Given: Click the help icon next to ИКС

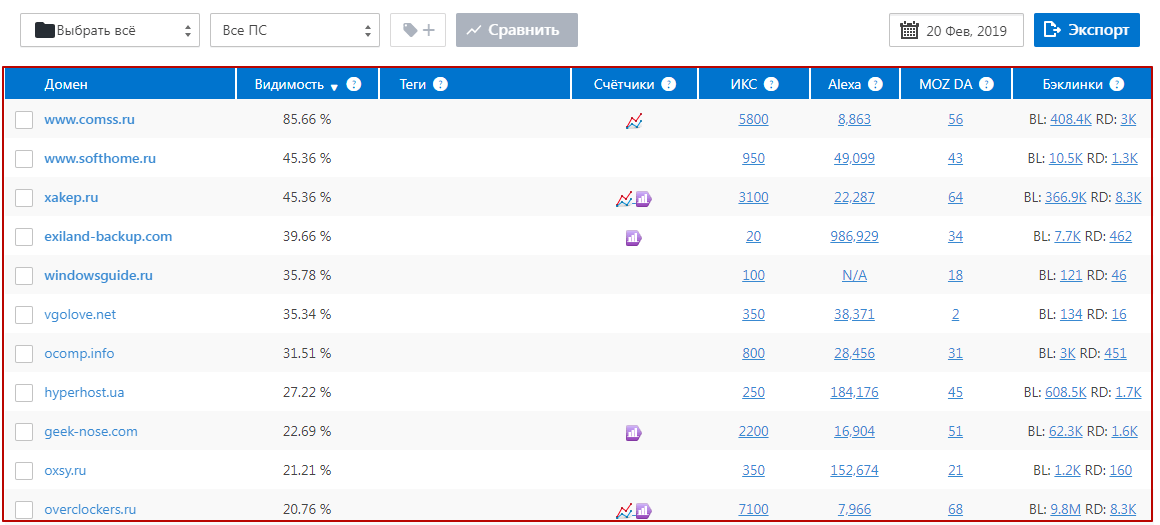Looking at the screenshot, I should coord(772,84).
